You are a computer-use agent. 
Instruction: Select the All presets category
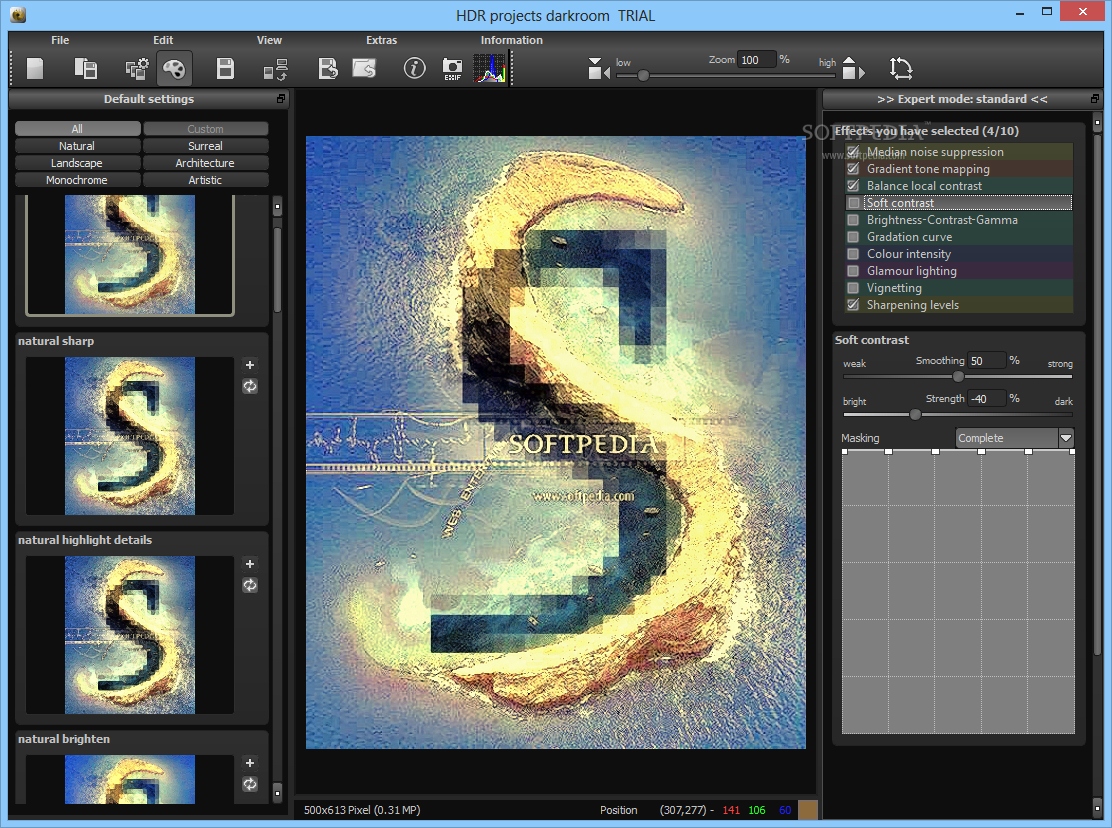[x=77, y=129]
